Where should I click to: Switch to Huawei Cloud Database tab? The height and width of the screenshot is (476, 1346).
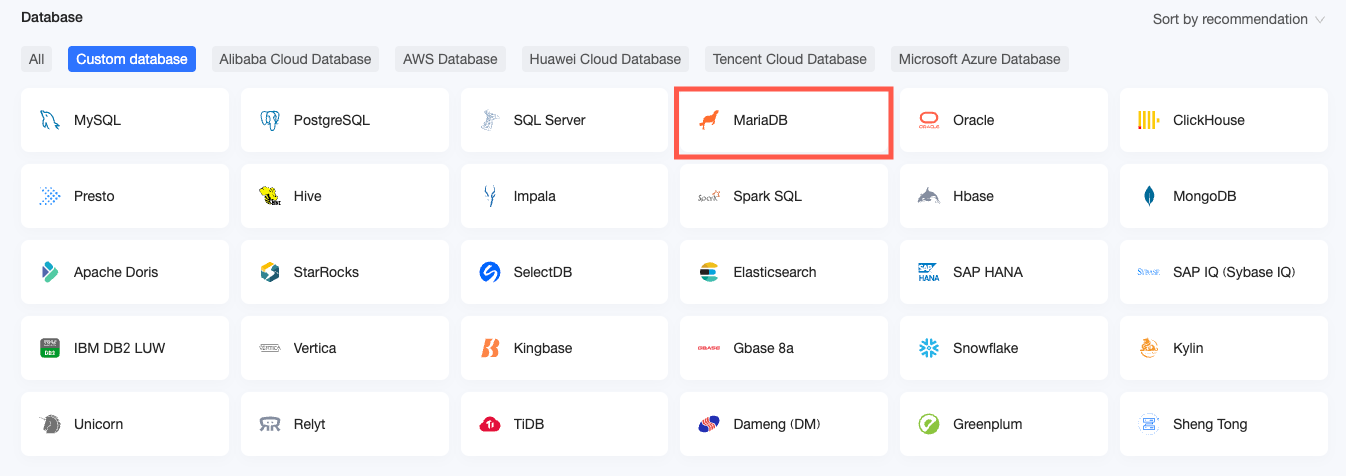(x=605, y=59)
